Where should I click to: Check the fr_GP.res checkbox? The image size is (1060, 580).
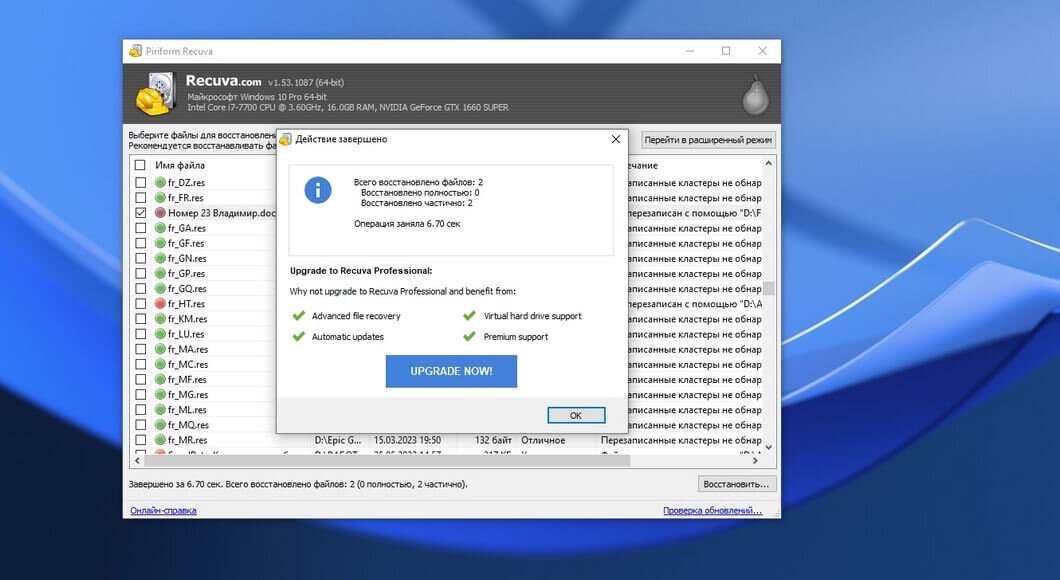140,273
